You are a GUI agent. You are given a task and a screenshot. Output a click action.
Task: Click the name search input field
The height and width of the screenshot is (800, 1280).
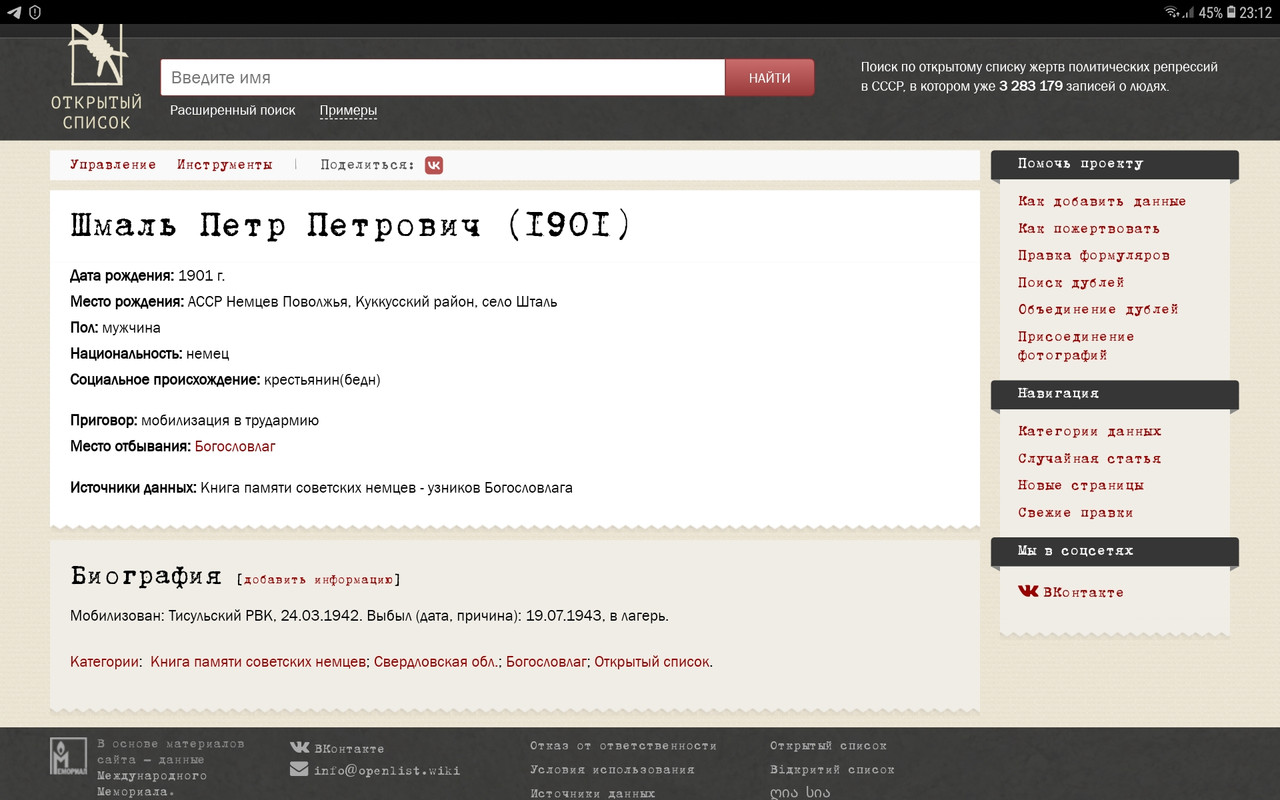tap(442, 78)
